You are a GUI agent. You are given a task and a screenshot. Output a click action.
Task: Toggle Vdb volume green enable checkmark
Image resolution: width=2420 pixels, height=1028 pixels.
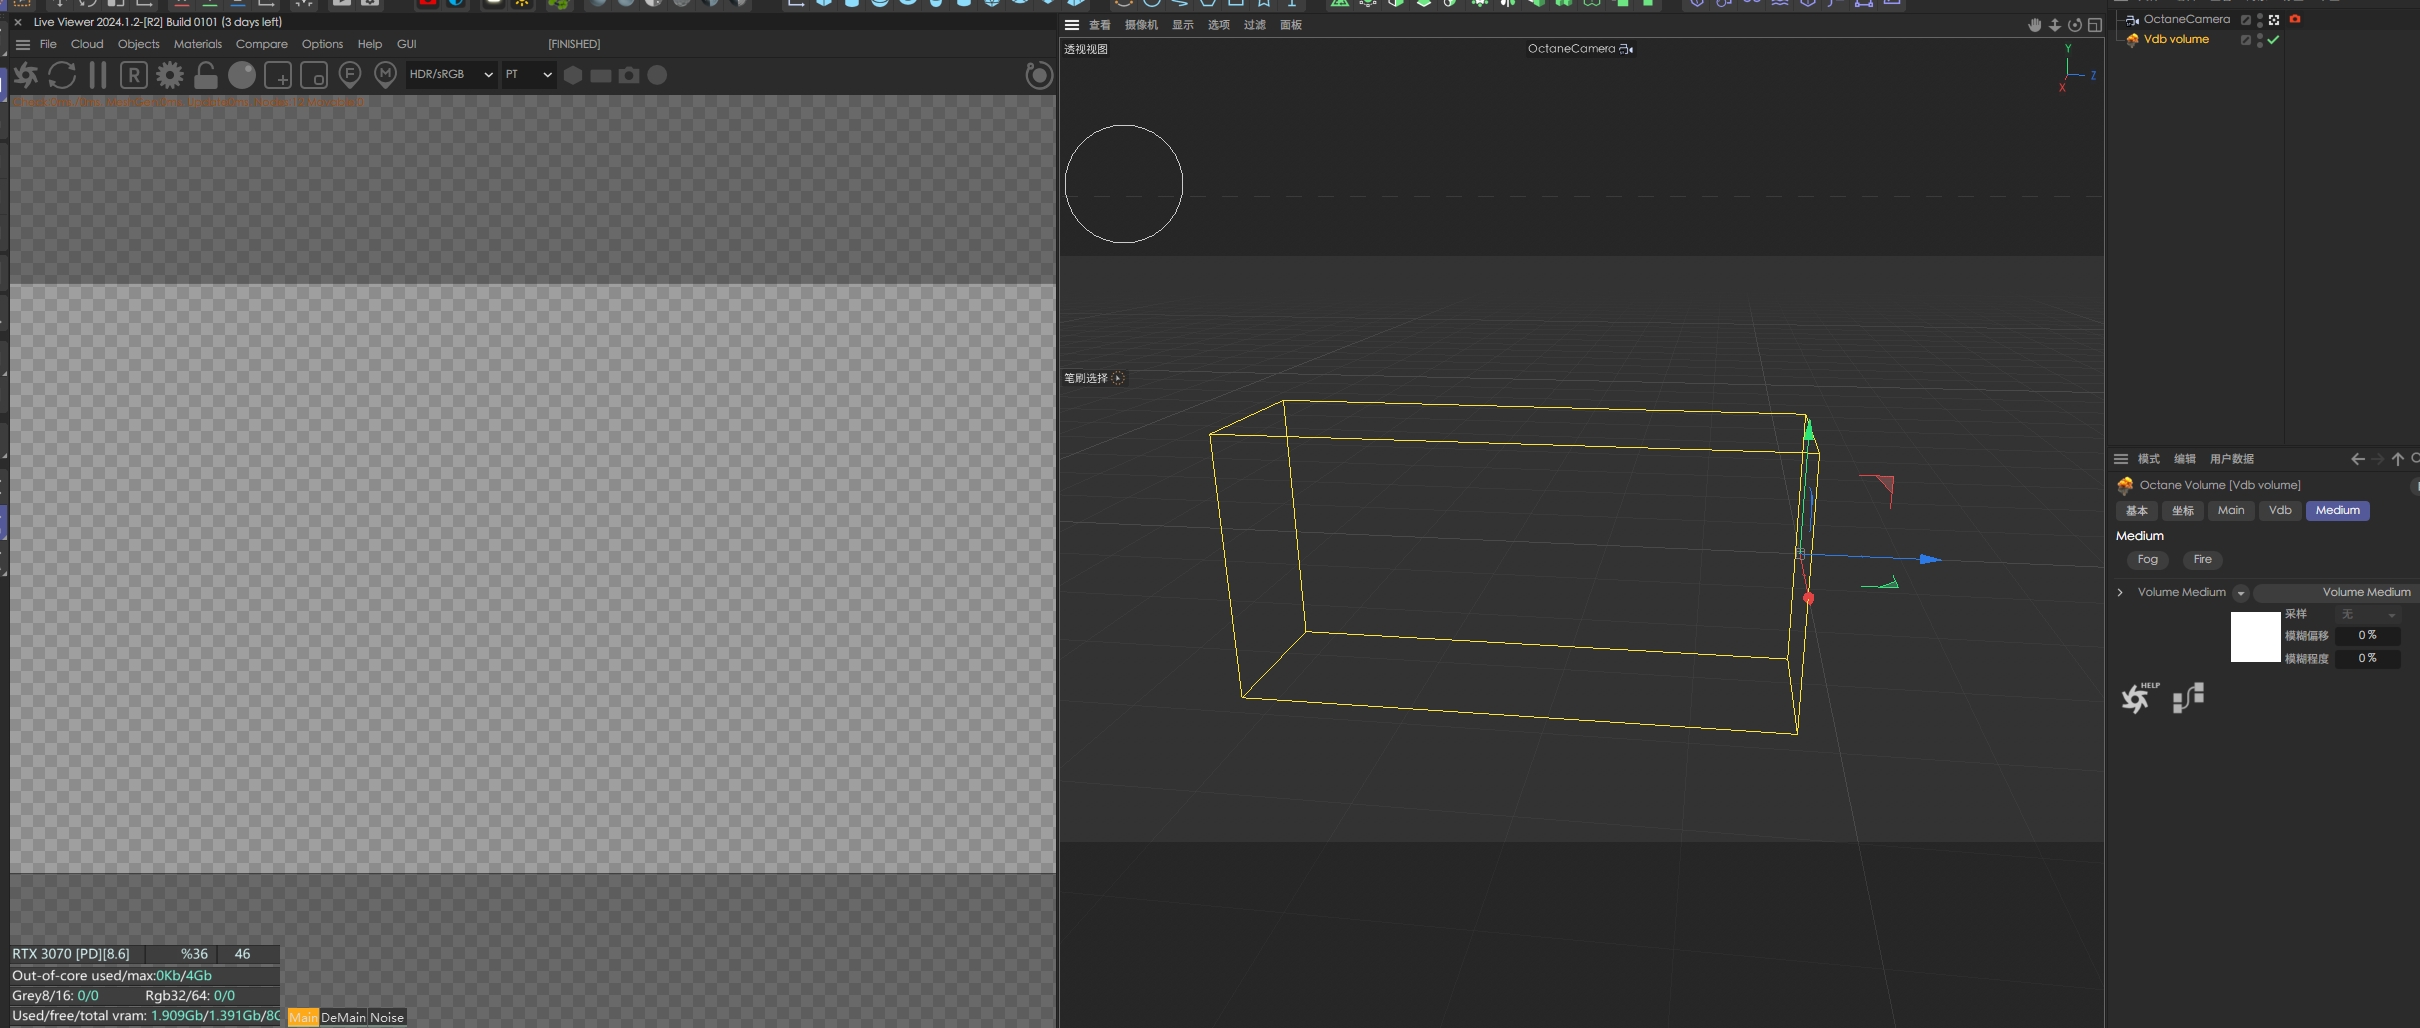coord(2273,40)
